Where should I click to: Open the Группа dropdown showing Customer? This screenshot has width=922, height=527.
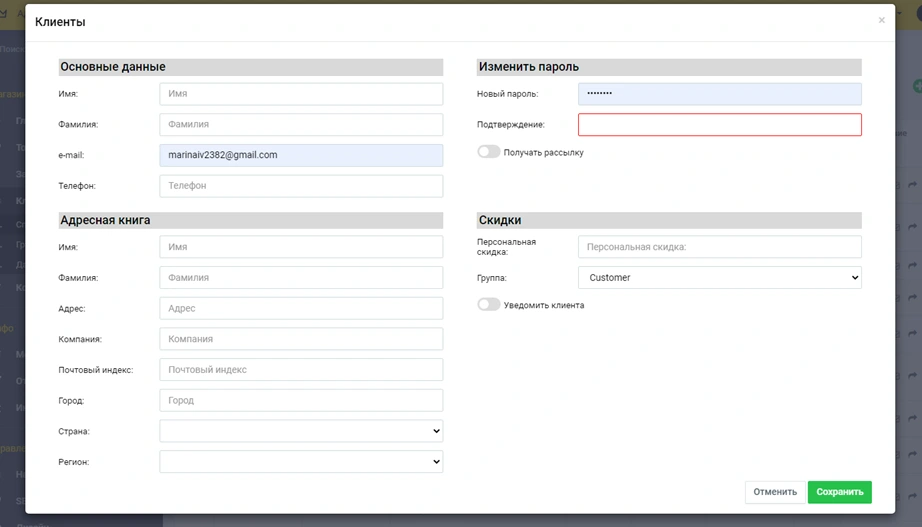click(x=719, y=278)
